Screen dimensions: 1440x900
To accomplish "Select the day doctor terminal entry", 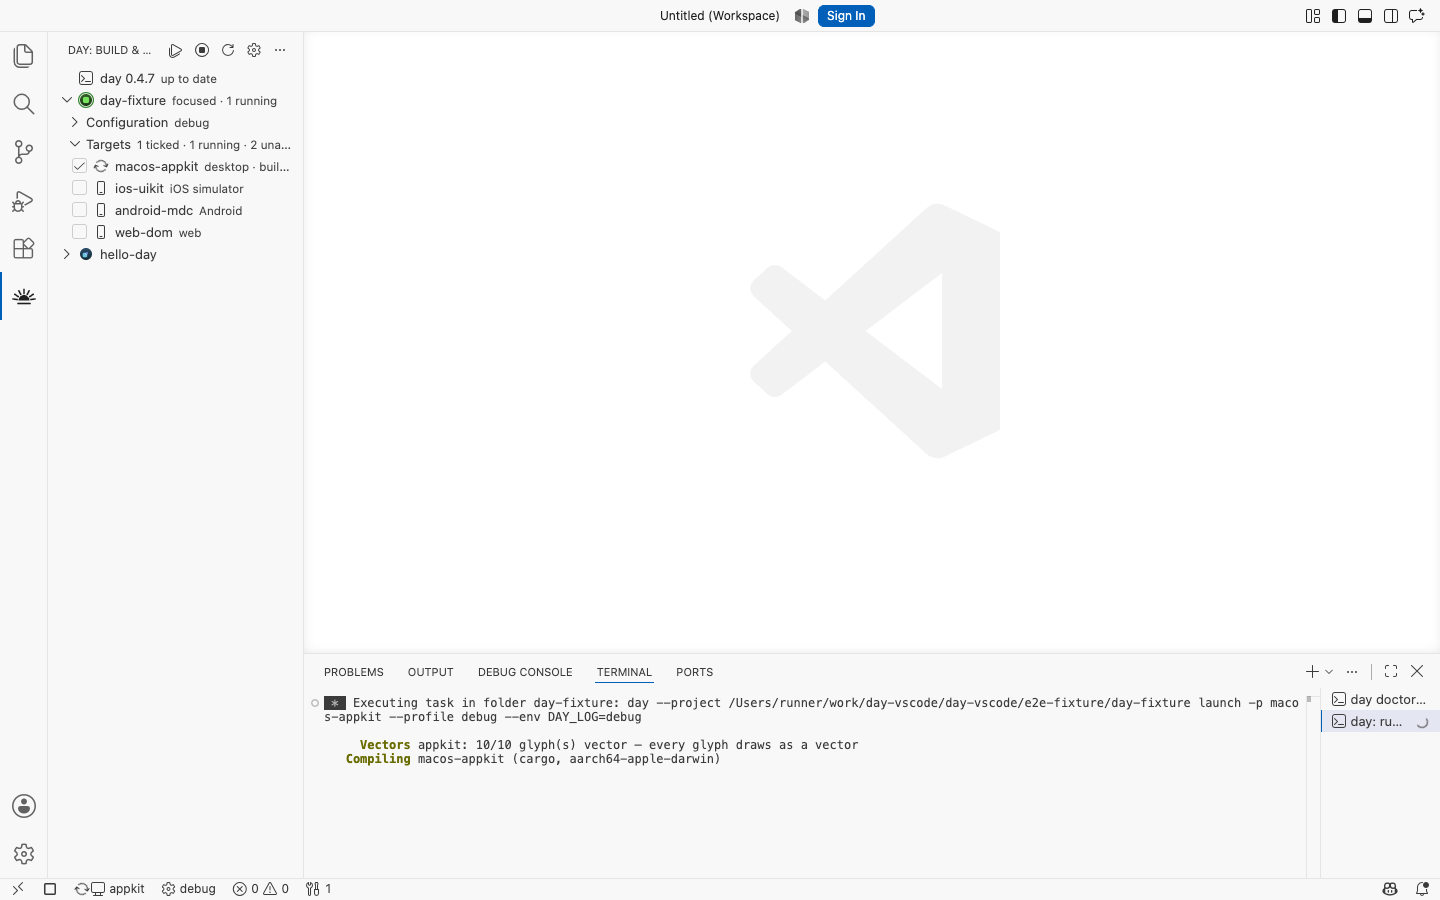I will pos(1380,699).
